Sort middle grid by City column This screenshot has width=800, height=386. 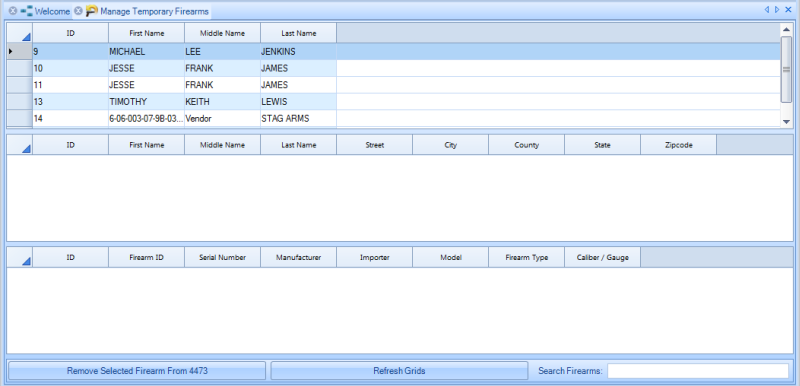click(x=451, y=145)
